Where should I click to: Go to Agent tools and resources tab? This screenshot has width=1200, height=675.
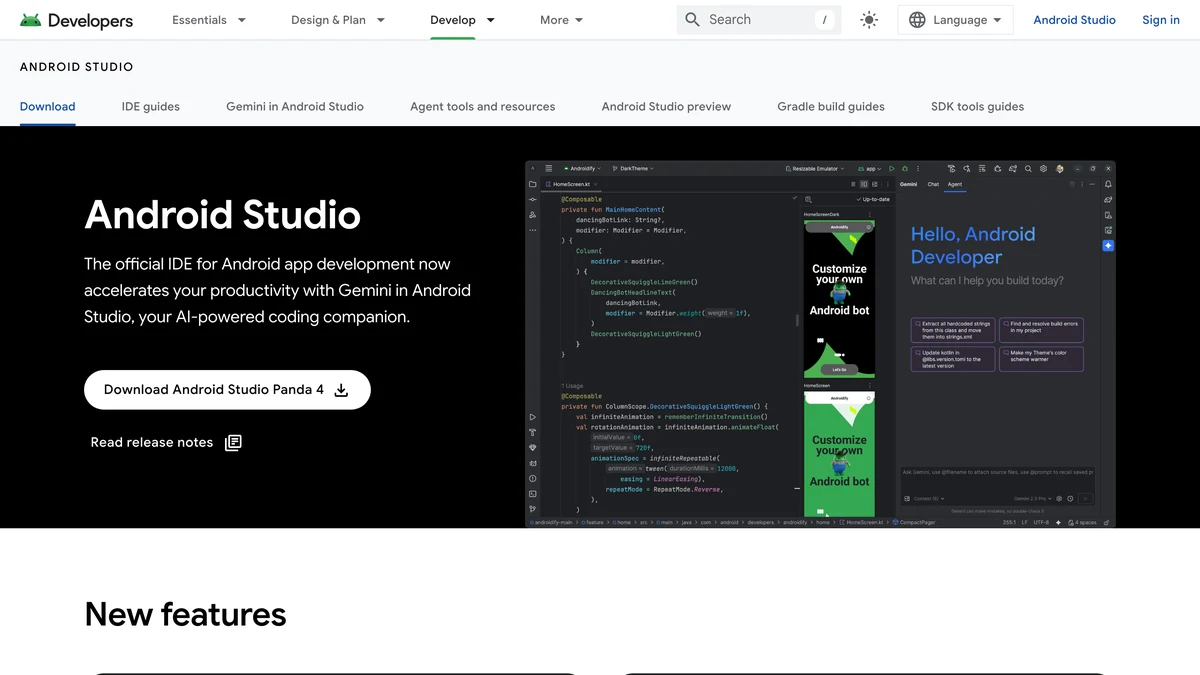[483, 106]
